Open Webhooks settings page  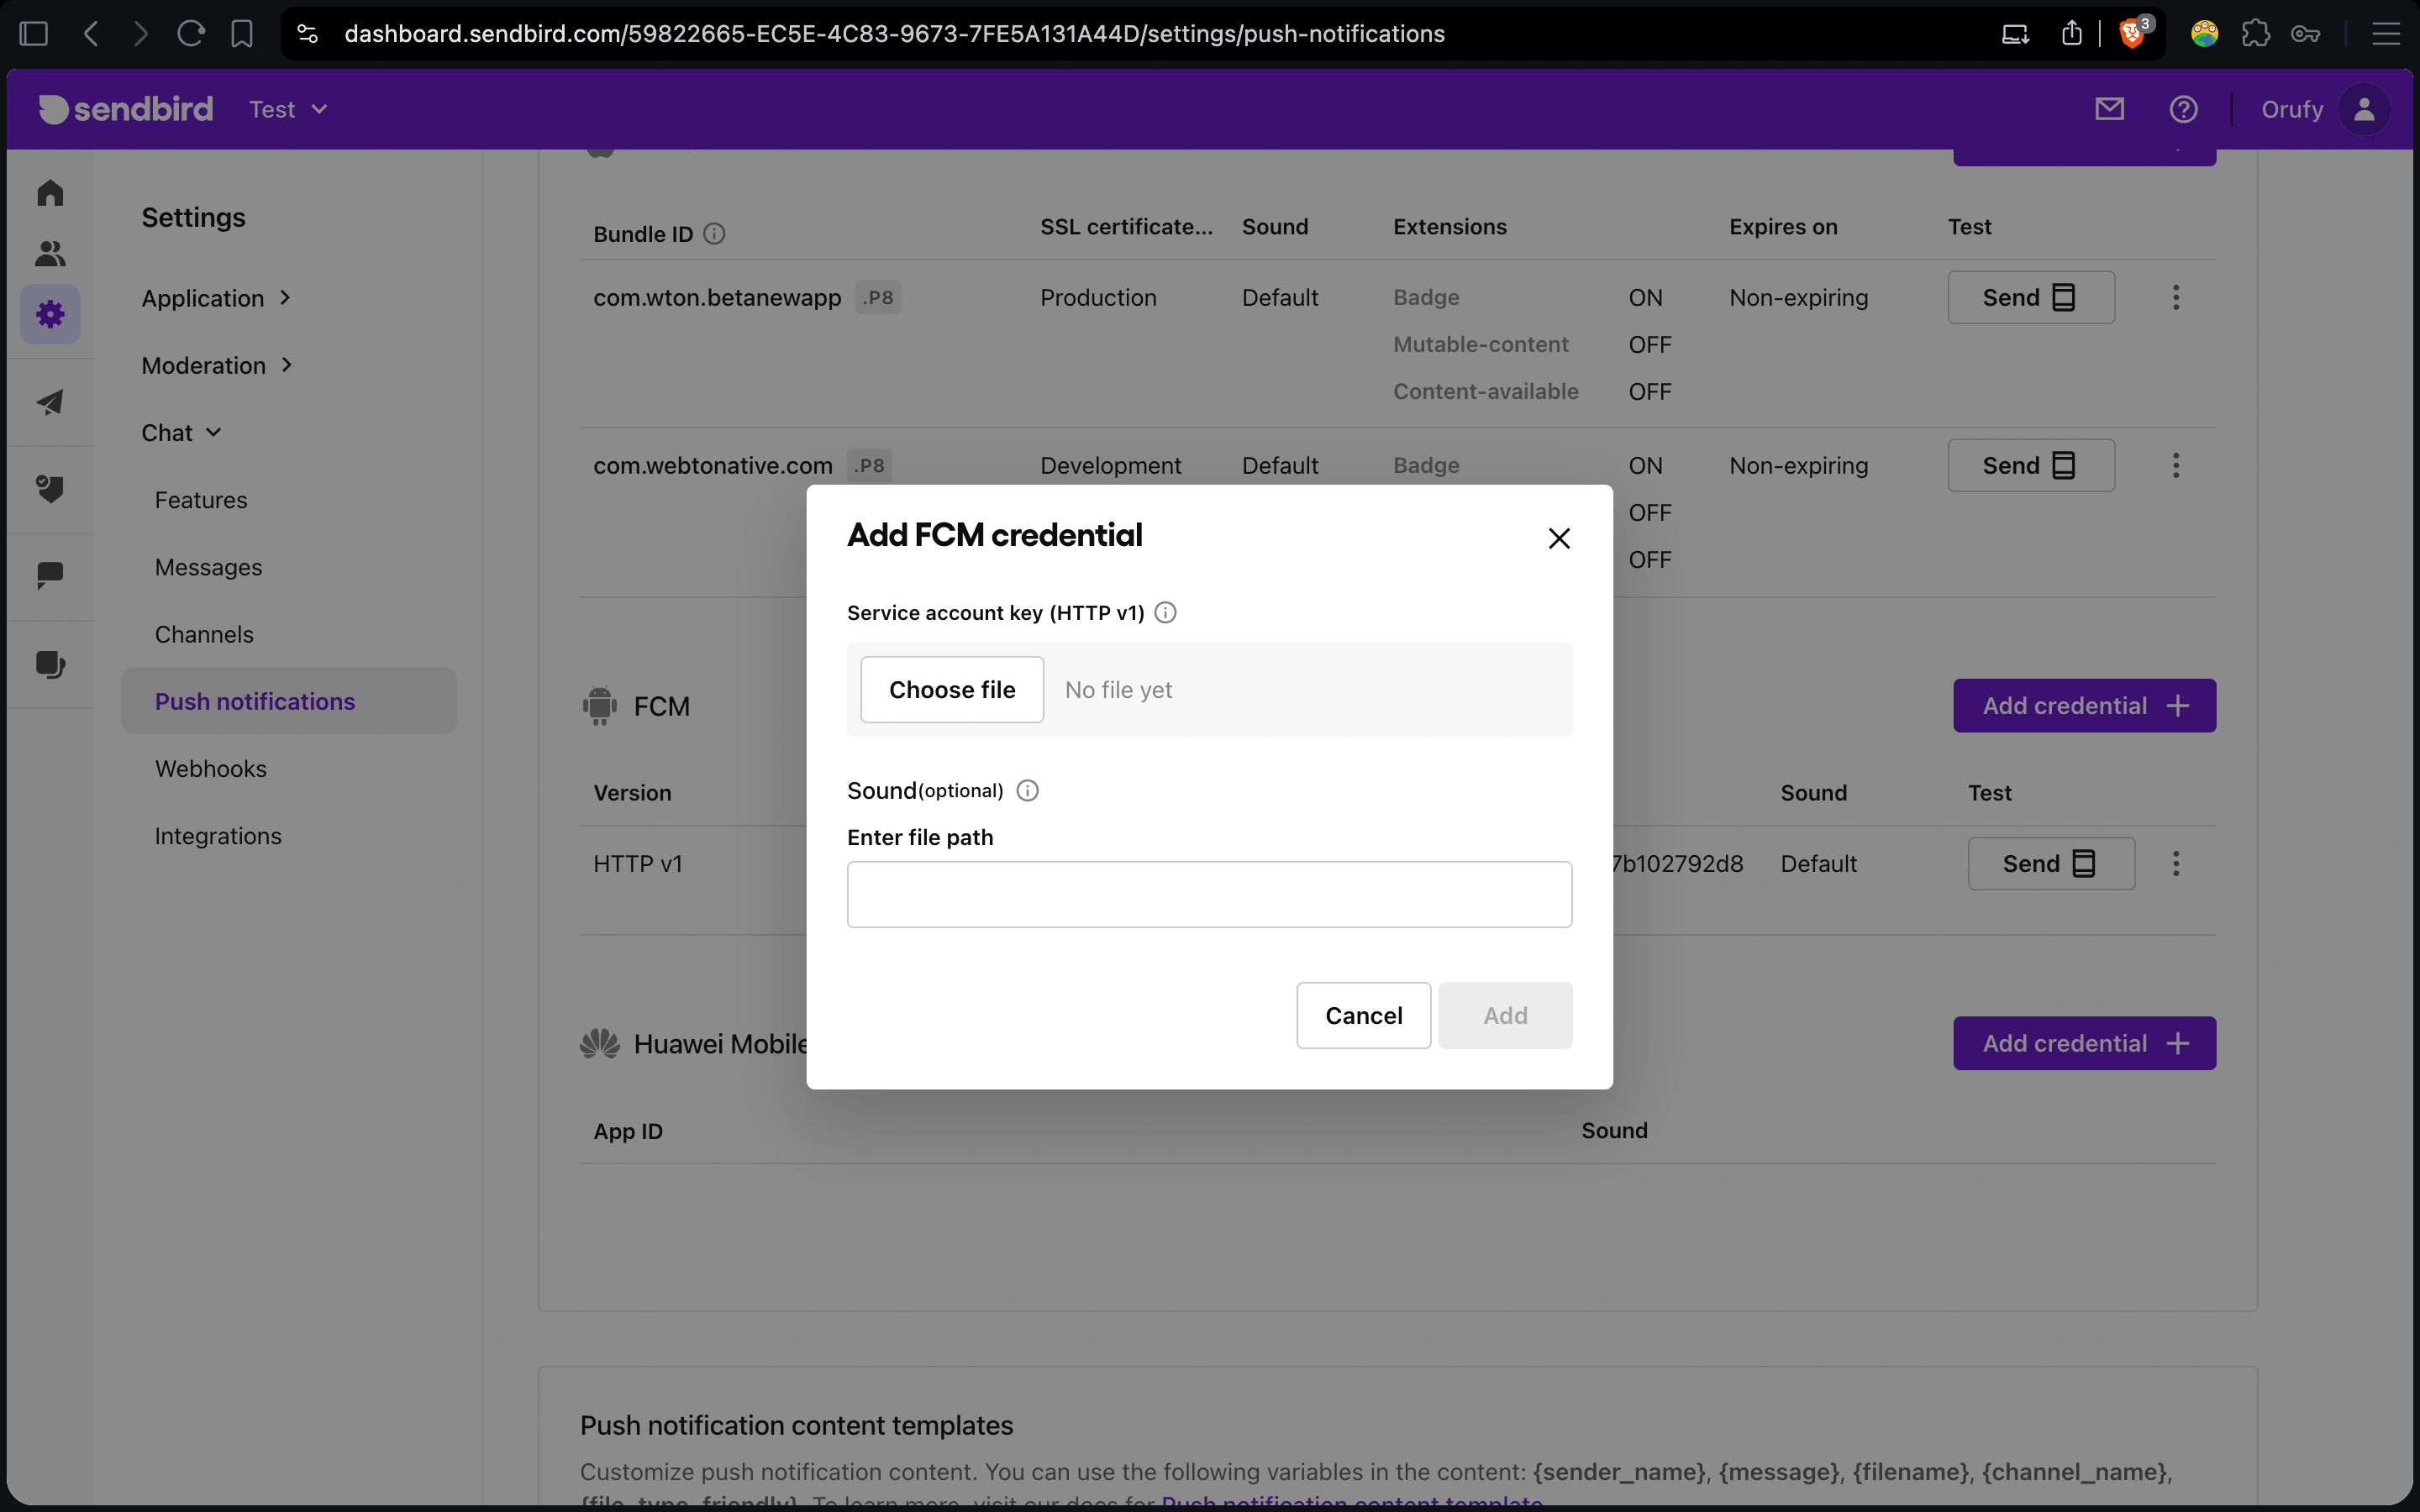coord(210,769)
